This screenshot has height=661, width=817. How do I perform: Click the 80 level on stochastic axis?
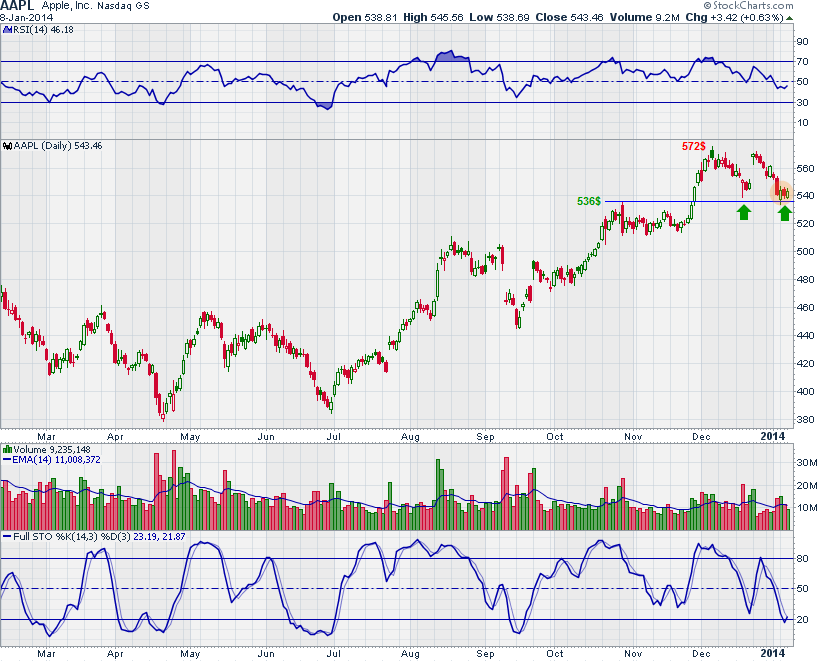802,559
